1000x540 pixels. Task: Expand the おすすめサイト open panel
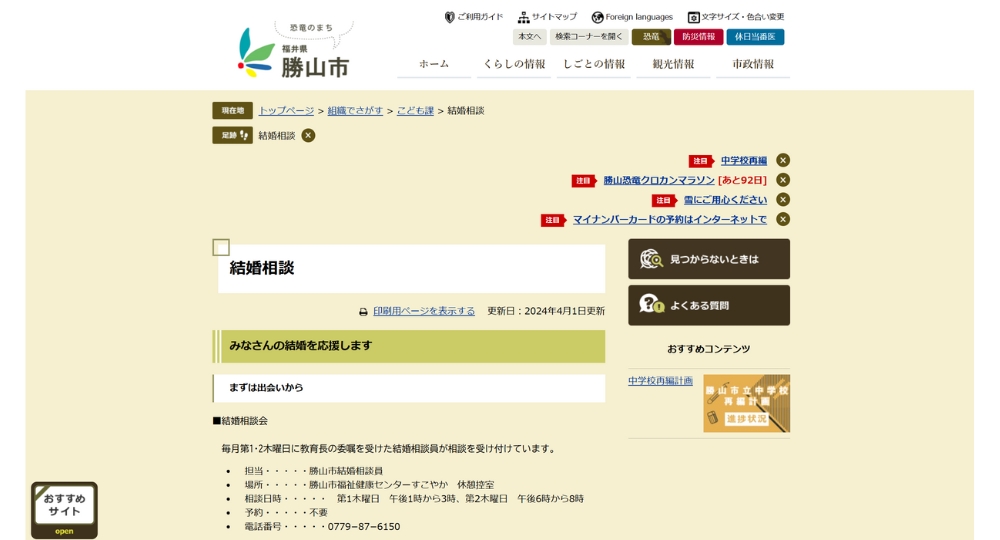point(64,510)
